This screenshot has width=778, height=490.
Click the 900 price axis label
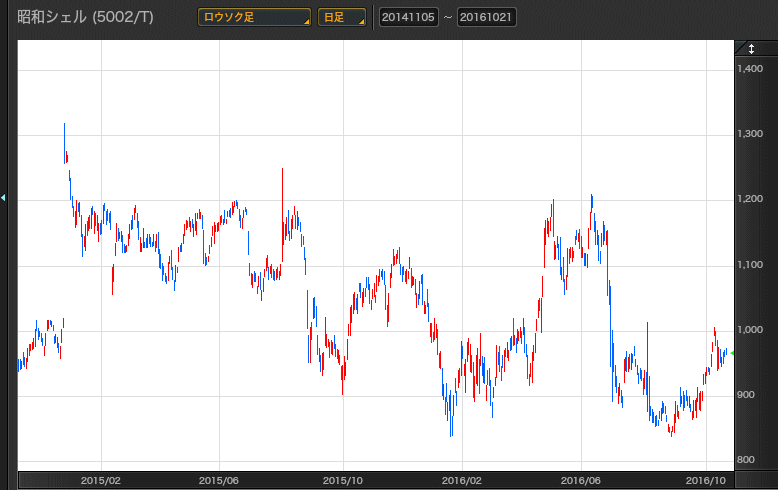[746, 395]
